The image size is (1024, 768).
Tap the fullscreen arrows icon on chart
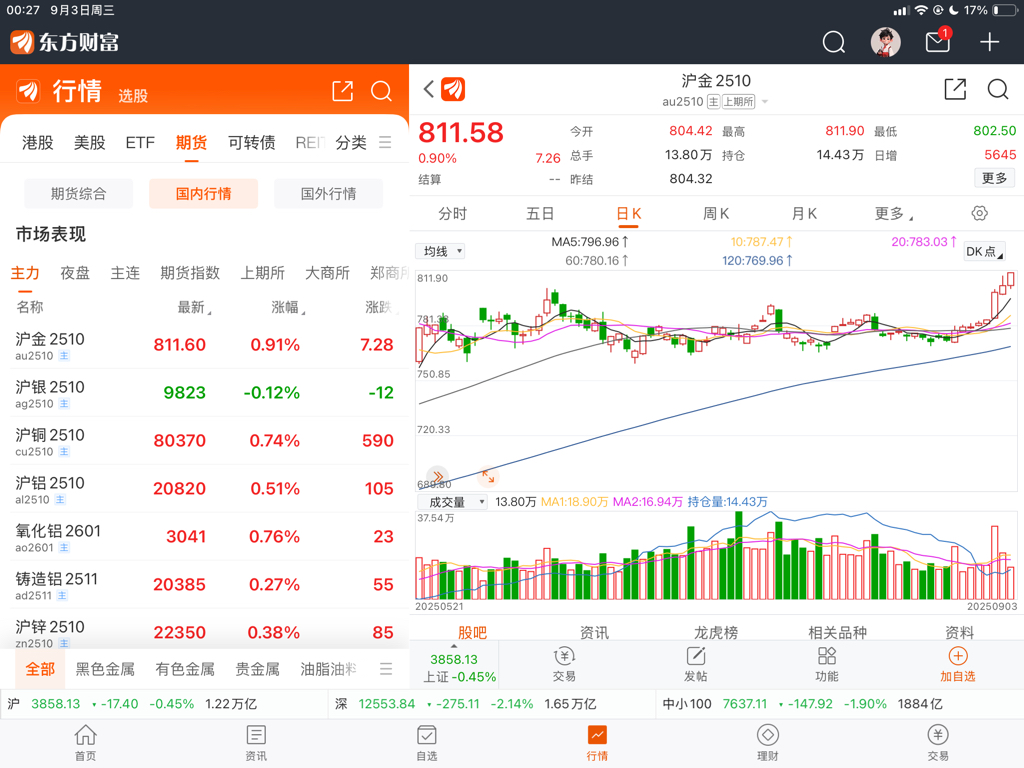click(x=488, y=476)
